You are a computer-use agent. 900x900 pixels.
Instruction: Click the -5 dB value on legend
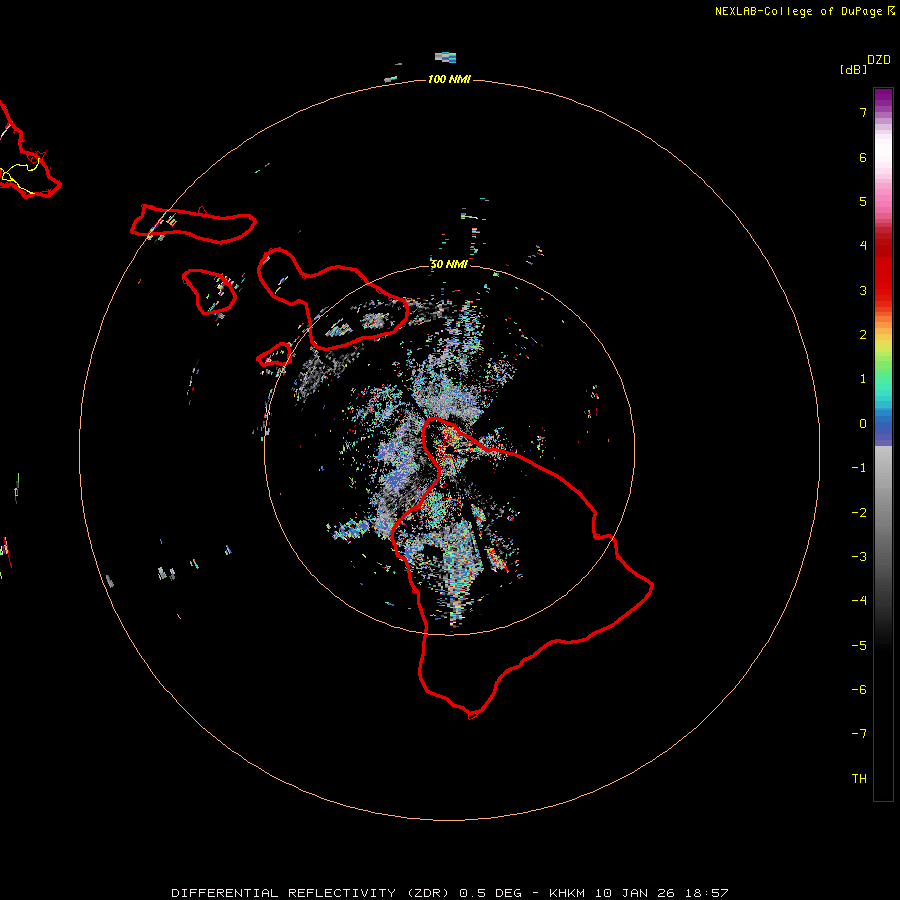click(859, 646)
